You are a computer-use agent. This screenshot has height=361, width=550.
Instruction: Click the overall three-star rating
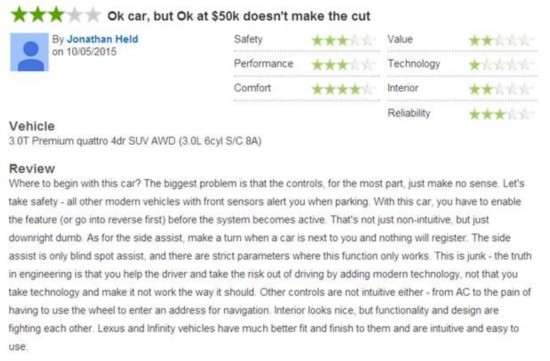pos(56,15)
